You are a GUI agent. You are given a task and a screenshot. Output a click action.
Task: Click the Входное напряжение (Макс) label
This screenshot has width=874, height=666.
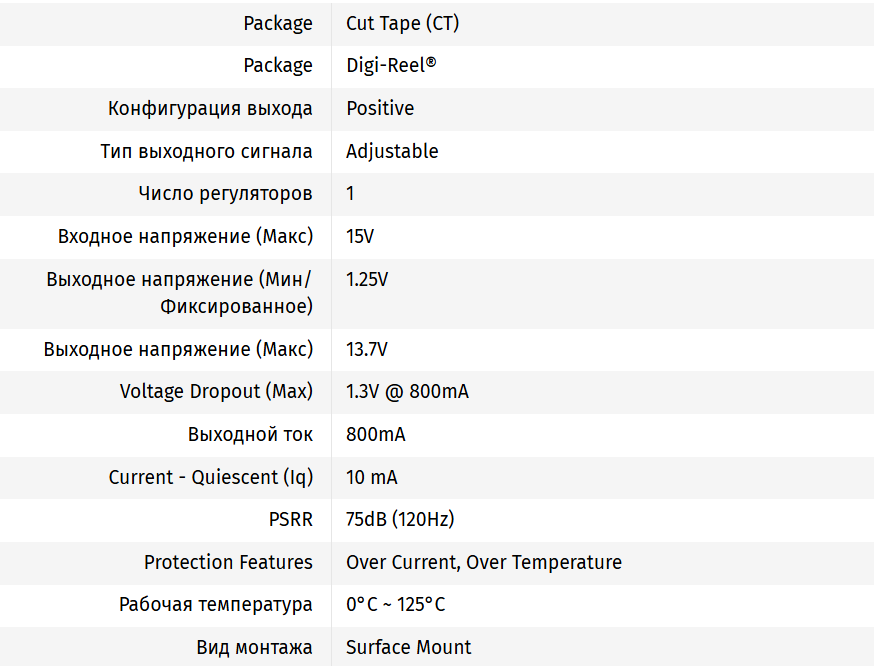[x=185, y=236]
